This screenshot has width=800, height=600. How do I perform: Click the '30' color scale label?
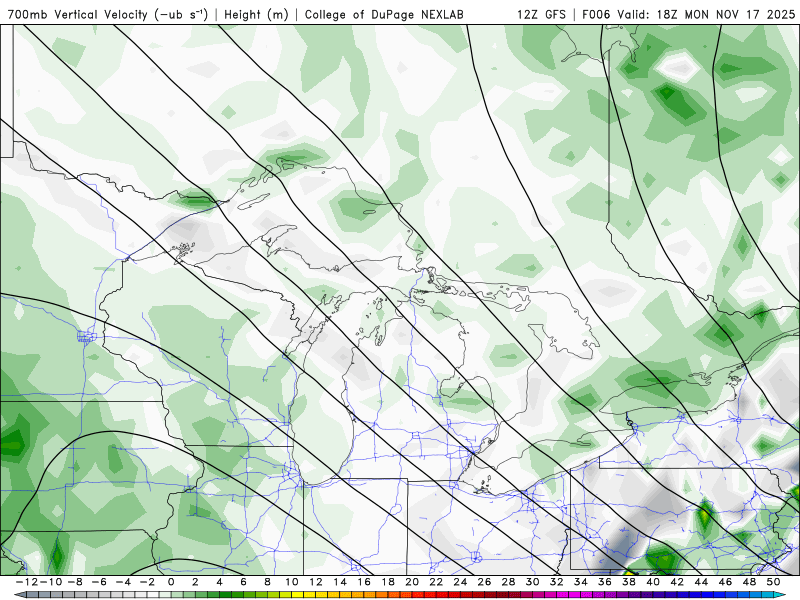click(533, 582)
